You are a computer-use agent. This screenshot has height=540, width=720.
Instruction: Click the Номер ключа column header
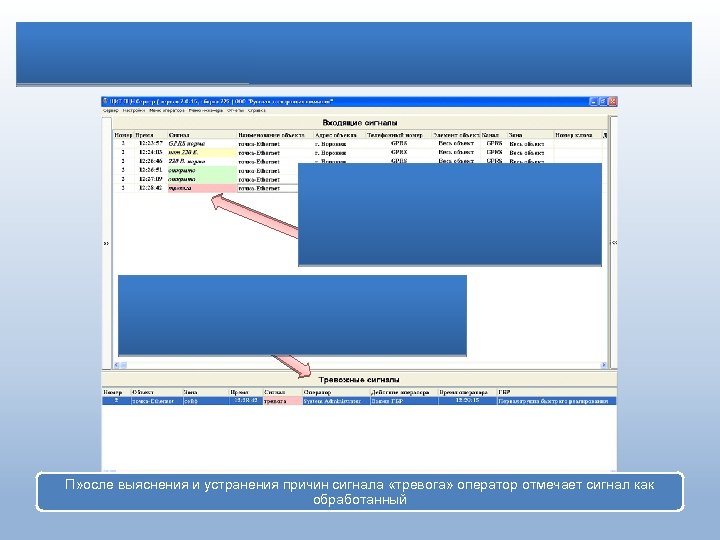pos(578,135)
